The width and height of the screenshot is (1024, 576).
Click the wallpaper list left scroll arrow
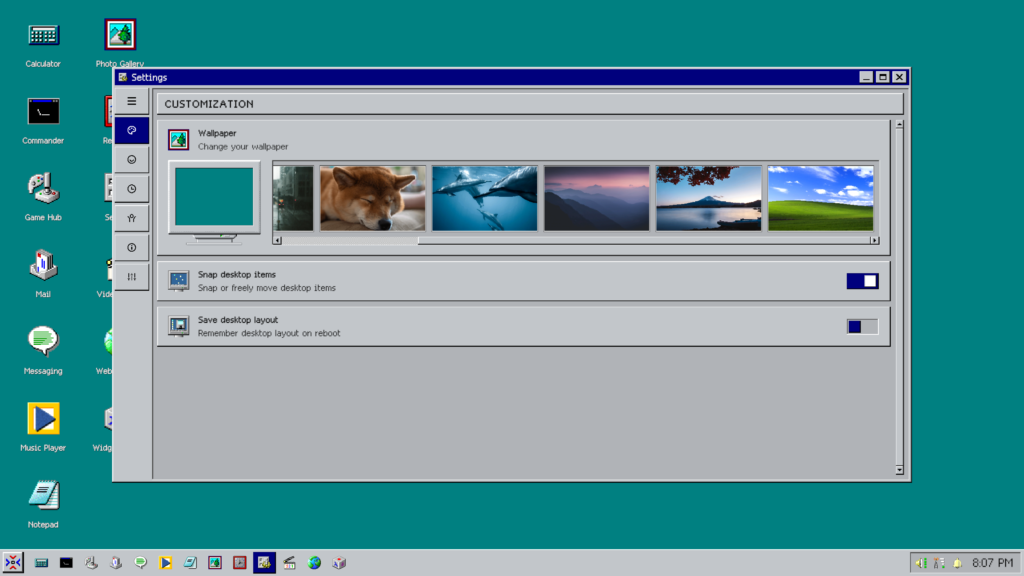click(x=277, y=240)
